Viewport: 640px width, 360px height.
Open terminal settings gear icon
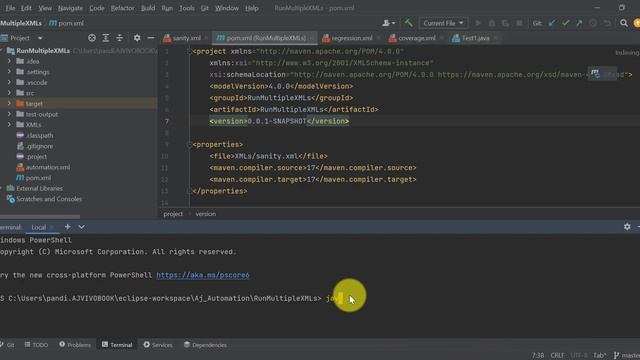(x=627, y=227)
